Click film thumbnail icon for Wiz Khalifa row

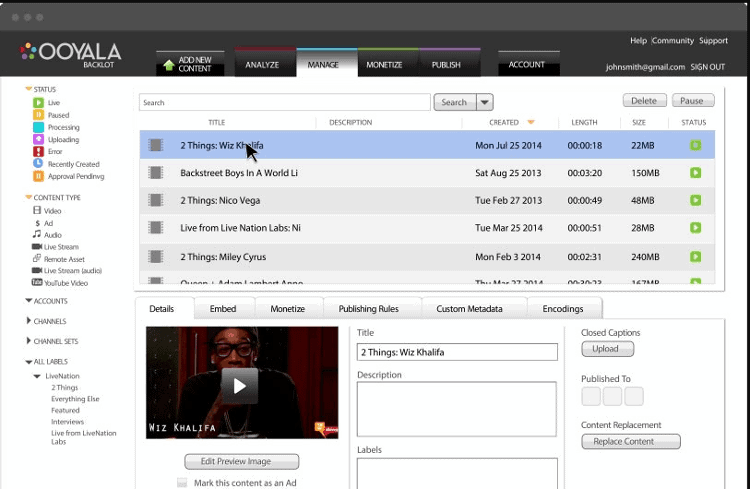coord(155,144)
